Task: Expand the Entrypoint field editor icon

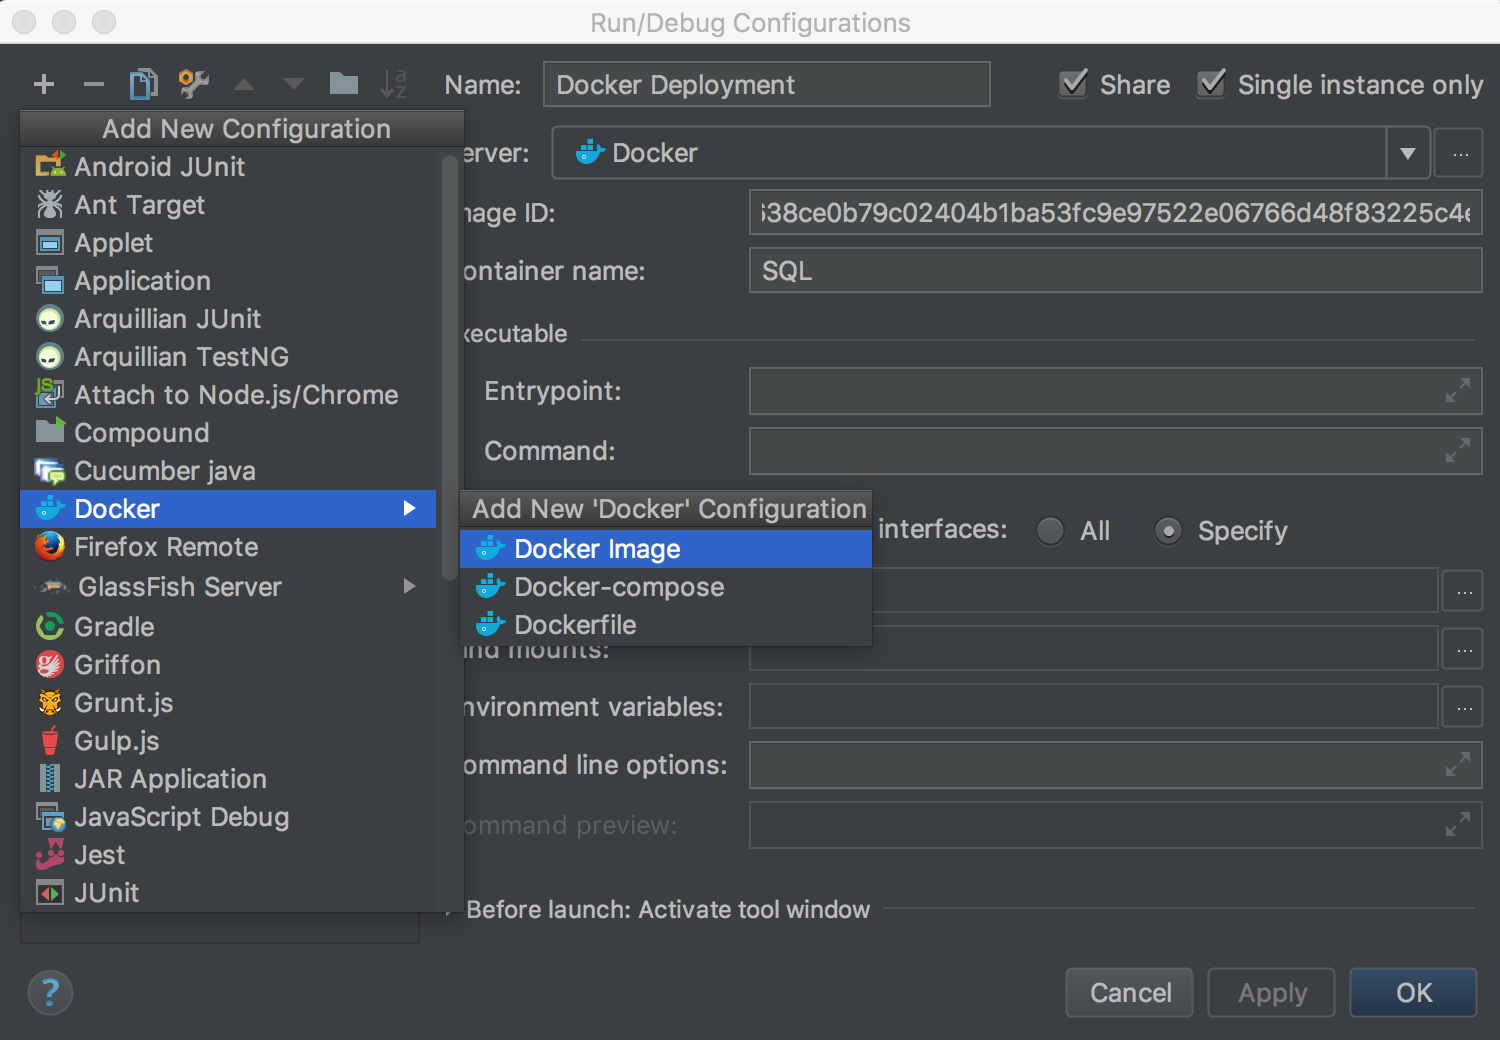Action: click(1458, 391)
